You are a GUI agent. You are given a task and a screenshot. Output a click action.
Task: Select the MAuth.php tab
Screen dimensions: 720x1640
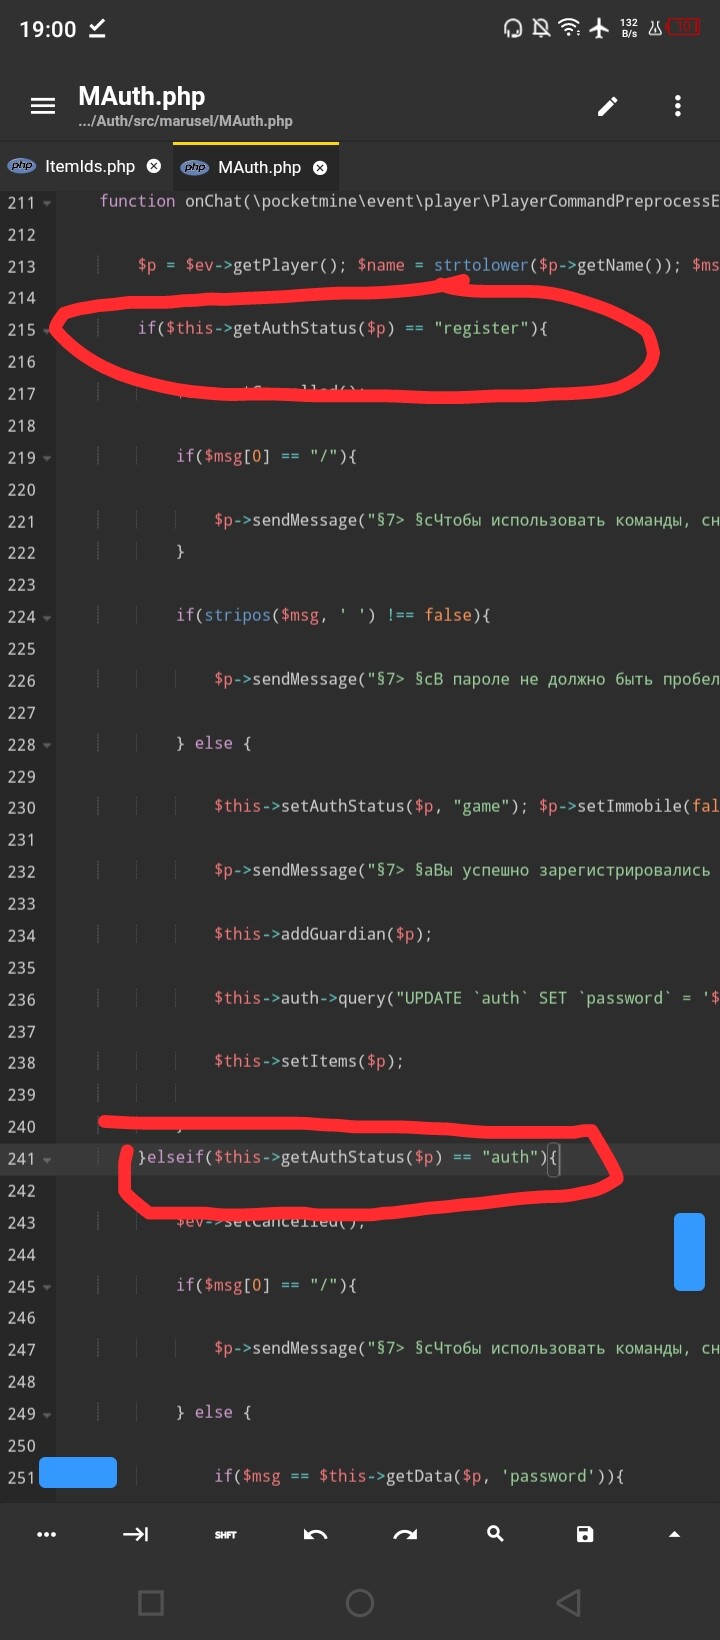click(x=259, y=167)
